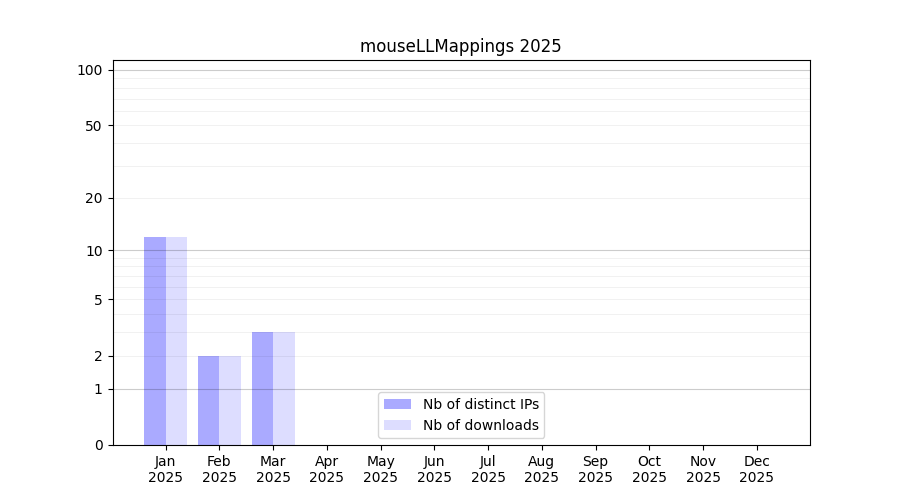The width and height of the screenshot is (900, 500).
Task: Click the Jan 2025 x-axis label
Action: click(166, 469)
